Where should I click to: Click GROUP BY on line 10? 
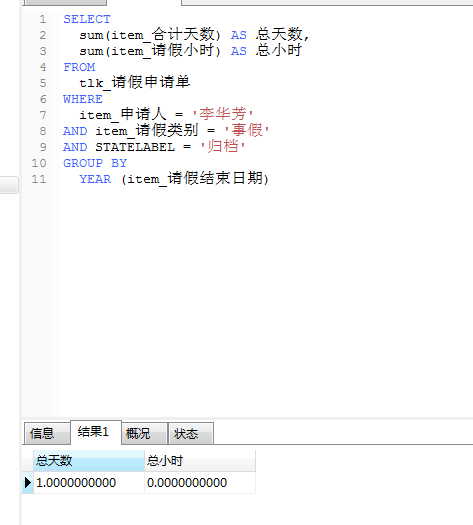click(x=95, y=163)
